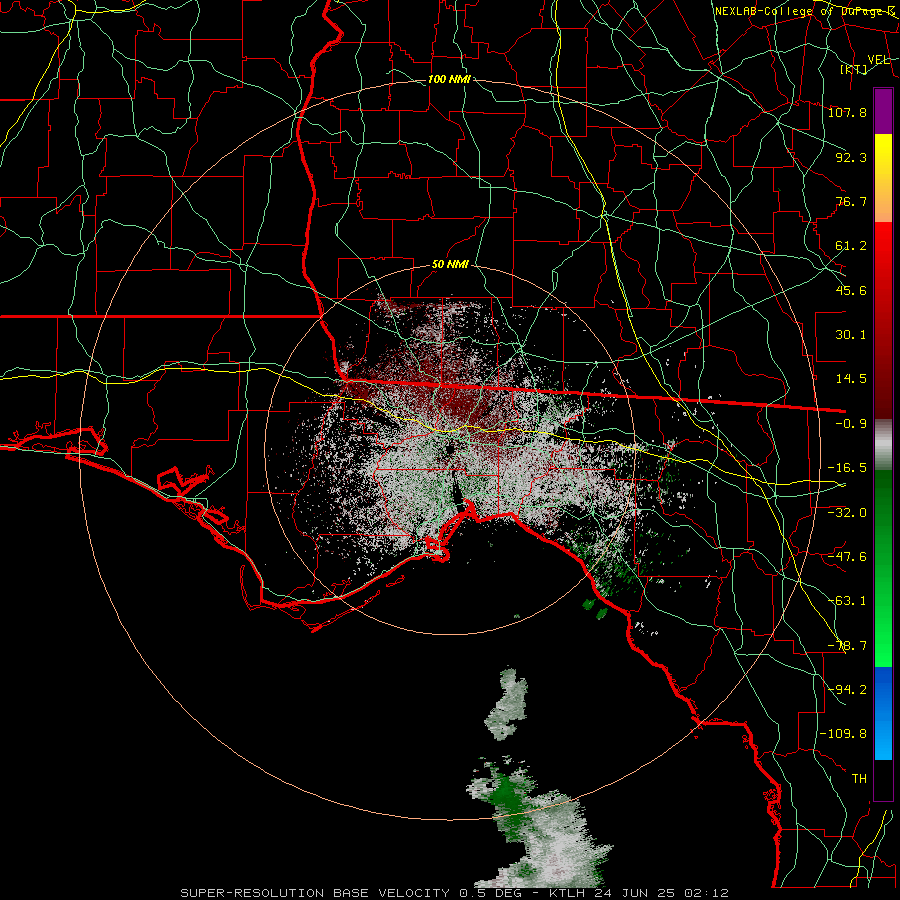Click the [KT] units label

[854, 69]
